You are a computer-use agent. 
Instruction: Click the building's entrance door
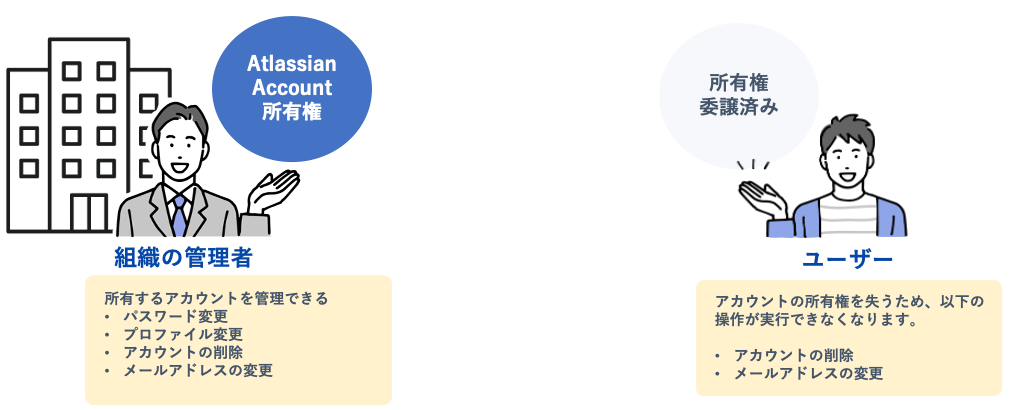(90, 213)
